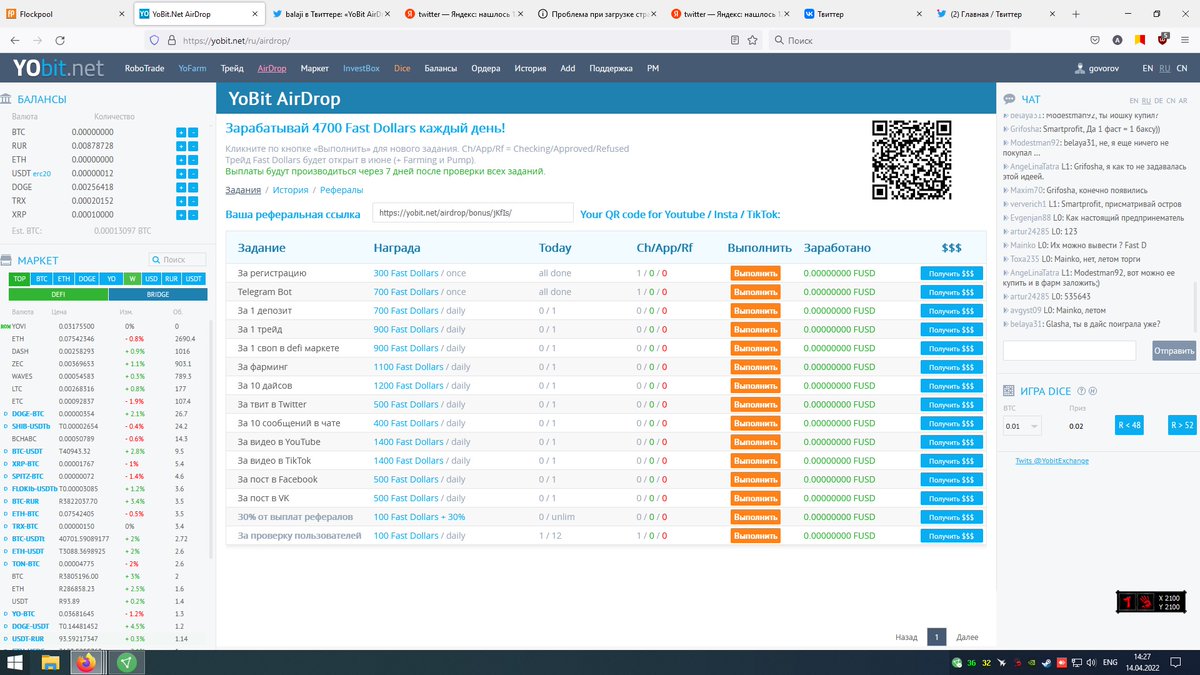Click Выполнить for За фарминг task
Viewport: 1200px width, 675px height.
coord(755,367)
